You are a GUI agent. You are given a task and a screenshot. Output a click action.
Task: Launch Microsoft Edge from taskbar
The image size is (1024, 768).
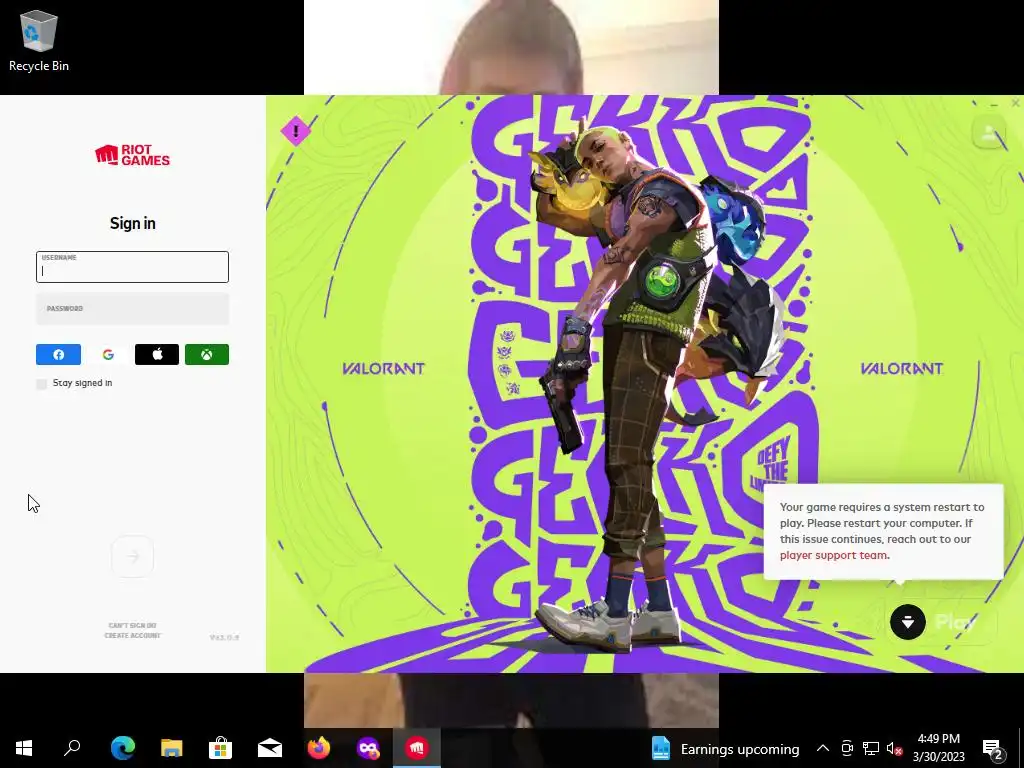[123, 748]
